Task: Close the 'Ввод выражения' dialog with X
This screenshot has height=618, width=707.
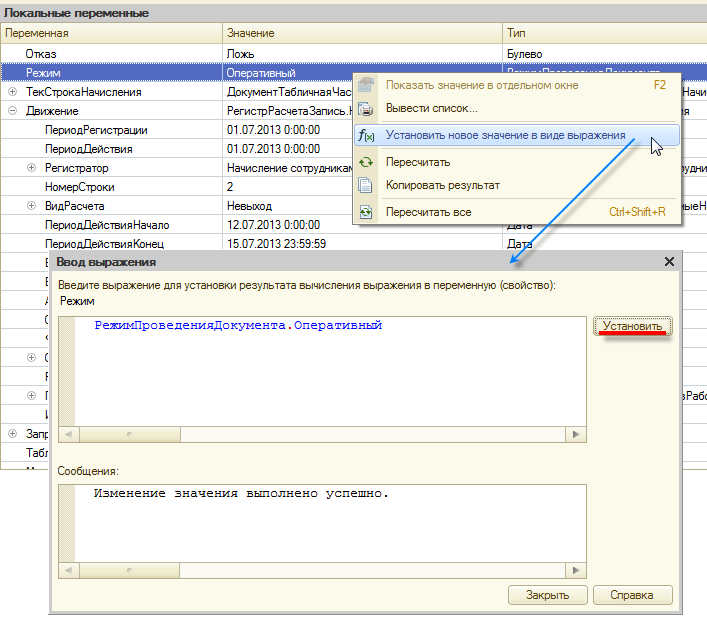Action: coord(669,261)
